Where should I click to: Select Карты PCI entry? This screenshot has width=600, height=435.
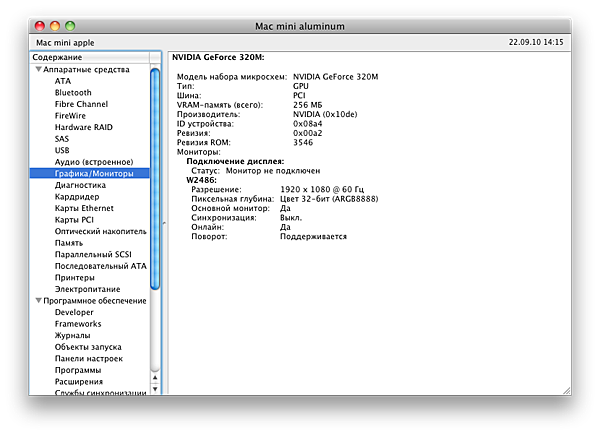(74, 220)
